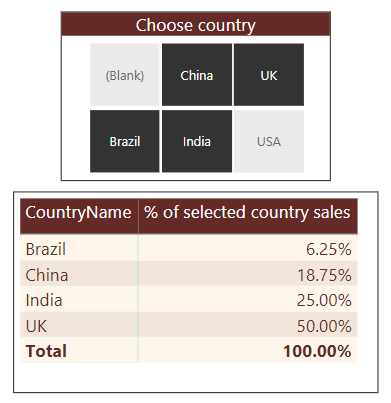
Task: Deselect the UK slicer tile
Action: tap(269, 75)
